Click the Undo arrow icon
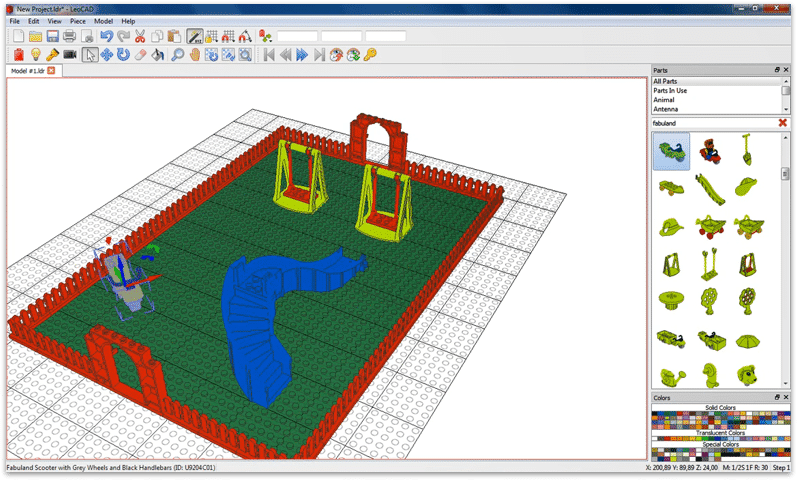The width and height of the screenshot is (797, 480). tap(106, 37)
